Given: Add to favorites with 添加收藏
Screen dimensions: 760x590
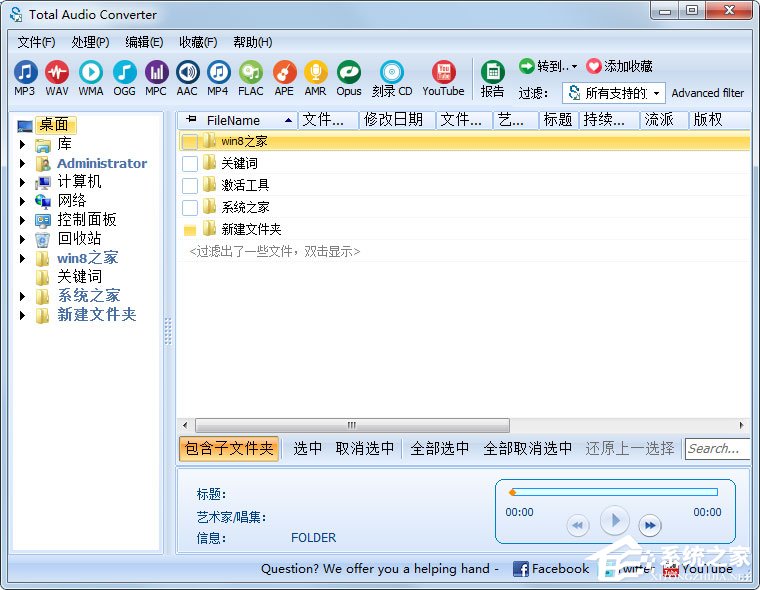Looking at the screenshot, I should point(619,66).
